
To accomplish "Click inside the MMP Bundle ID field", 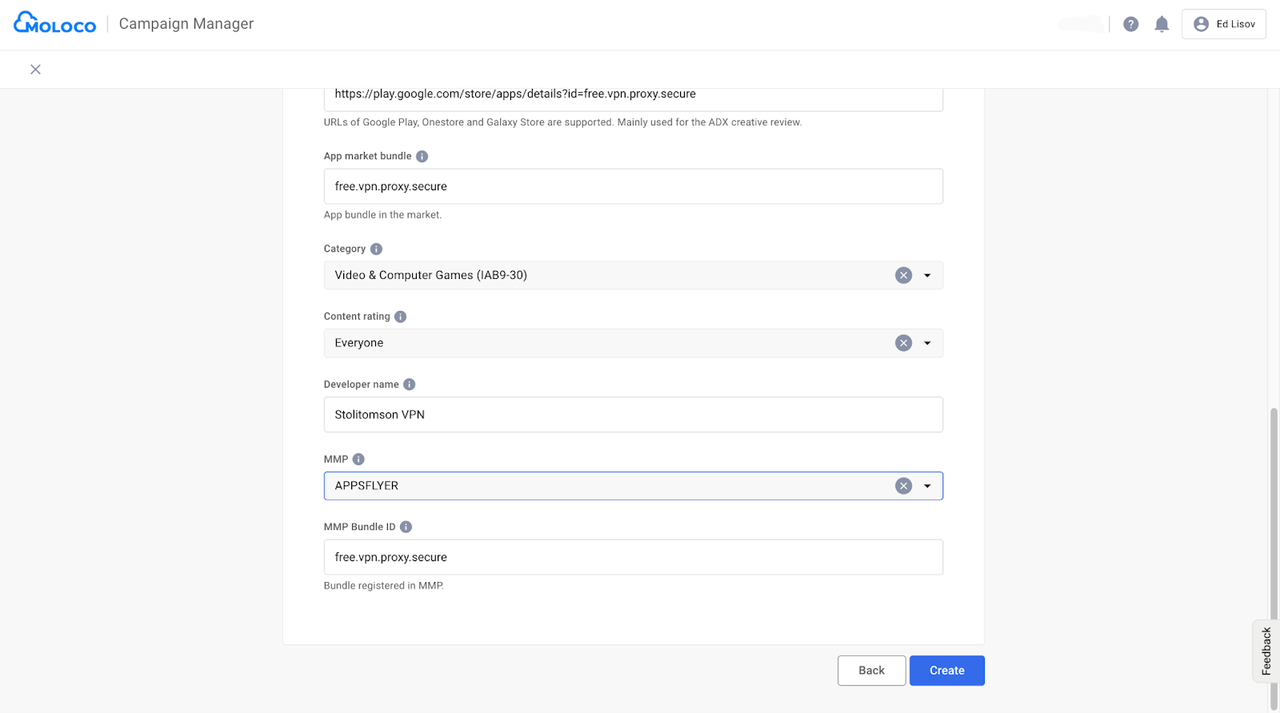I will click(633, 557).
